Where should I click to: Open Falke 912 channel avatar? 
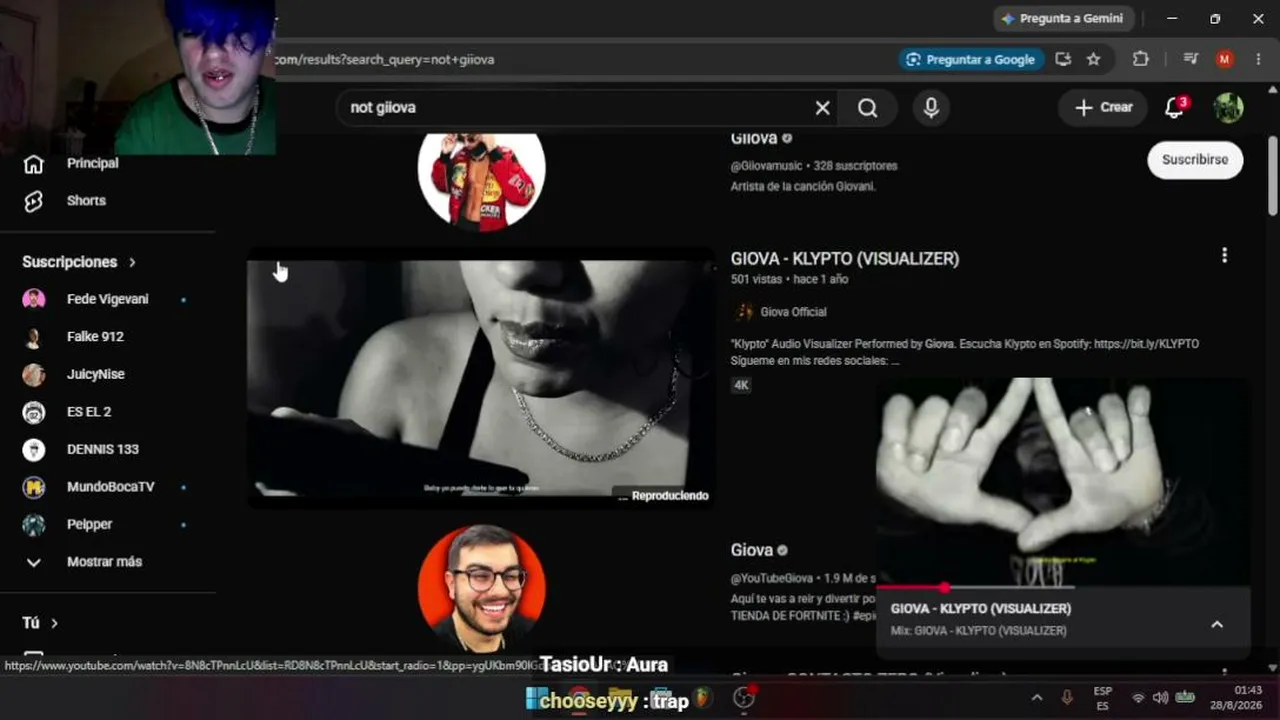click(34, 337)
